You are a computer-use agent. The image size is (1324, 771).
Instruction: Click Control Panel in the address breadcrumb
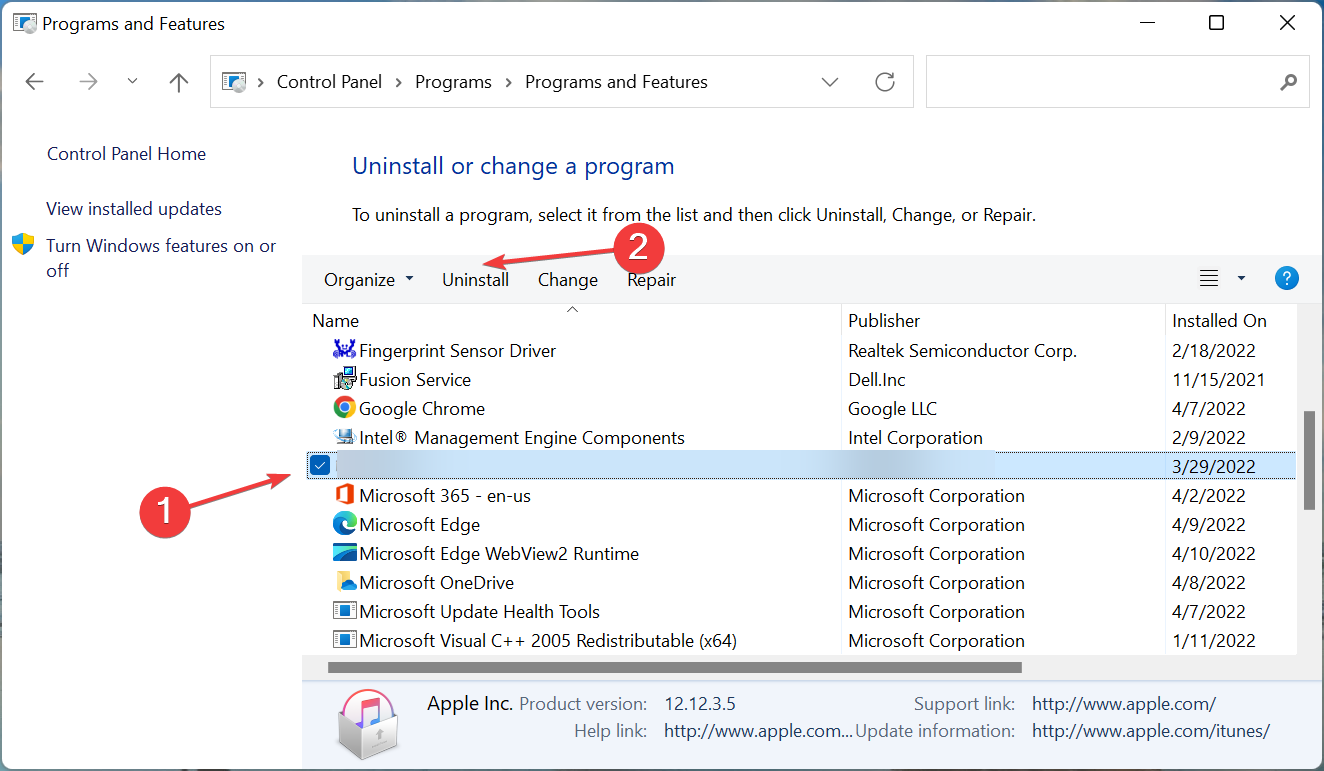click(330, 82)
